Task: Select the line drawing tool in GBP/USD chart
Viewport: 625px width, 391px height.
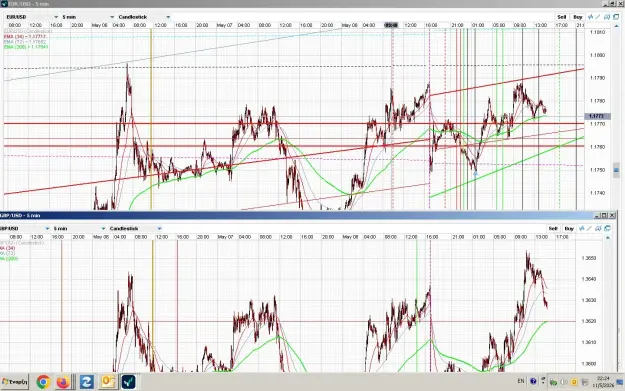Action: pos(589,228)
